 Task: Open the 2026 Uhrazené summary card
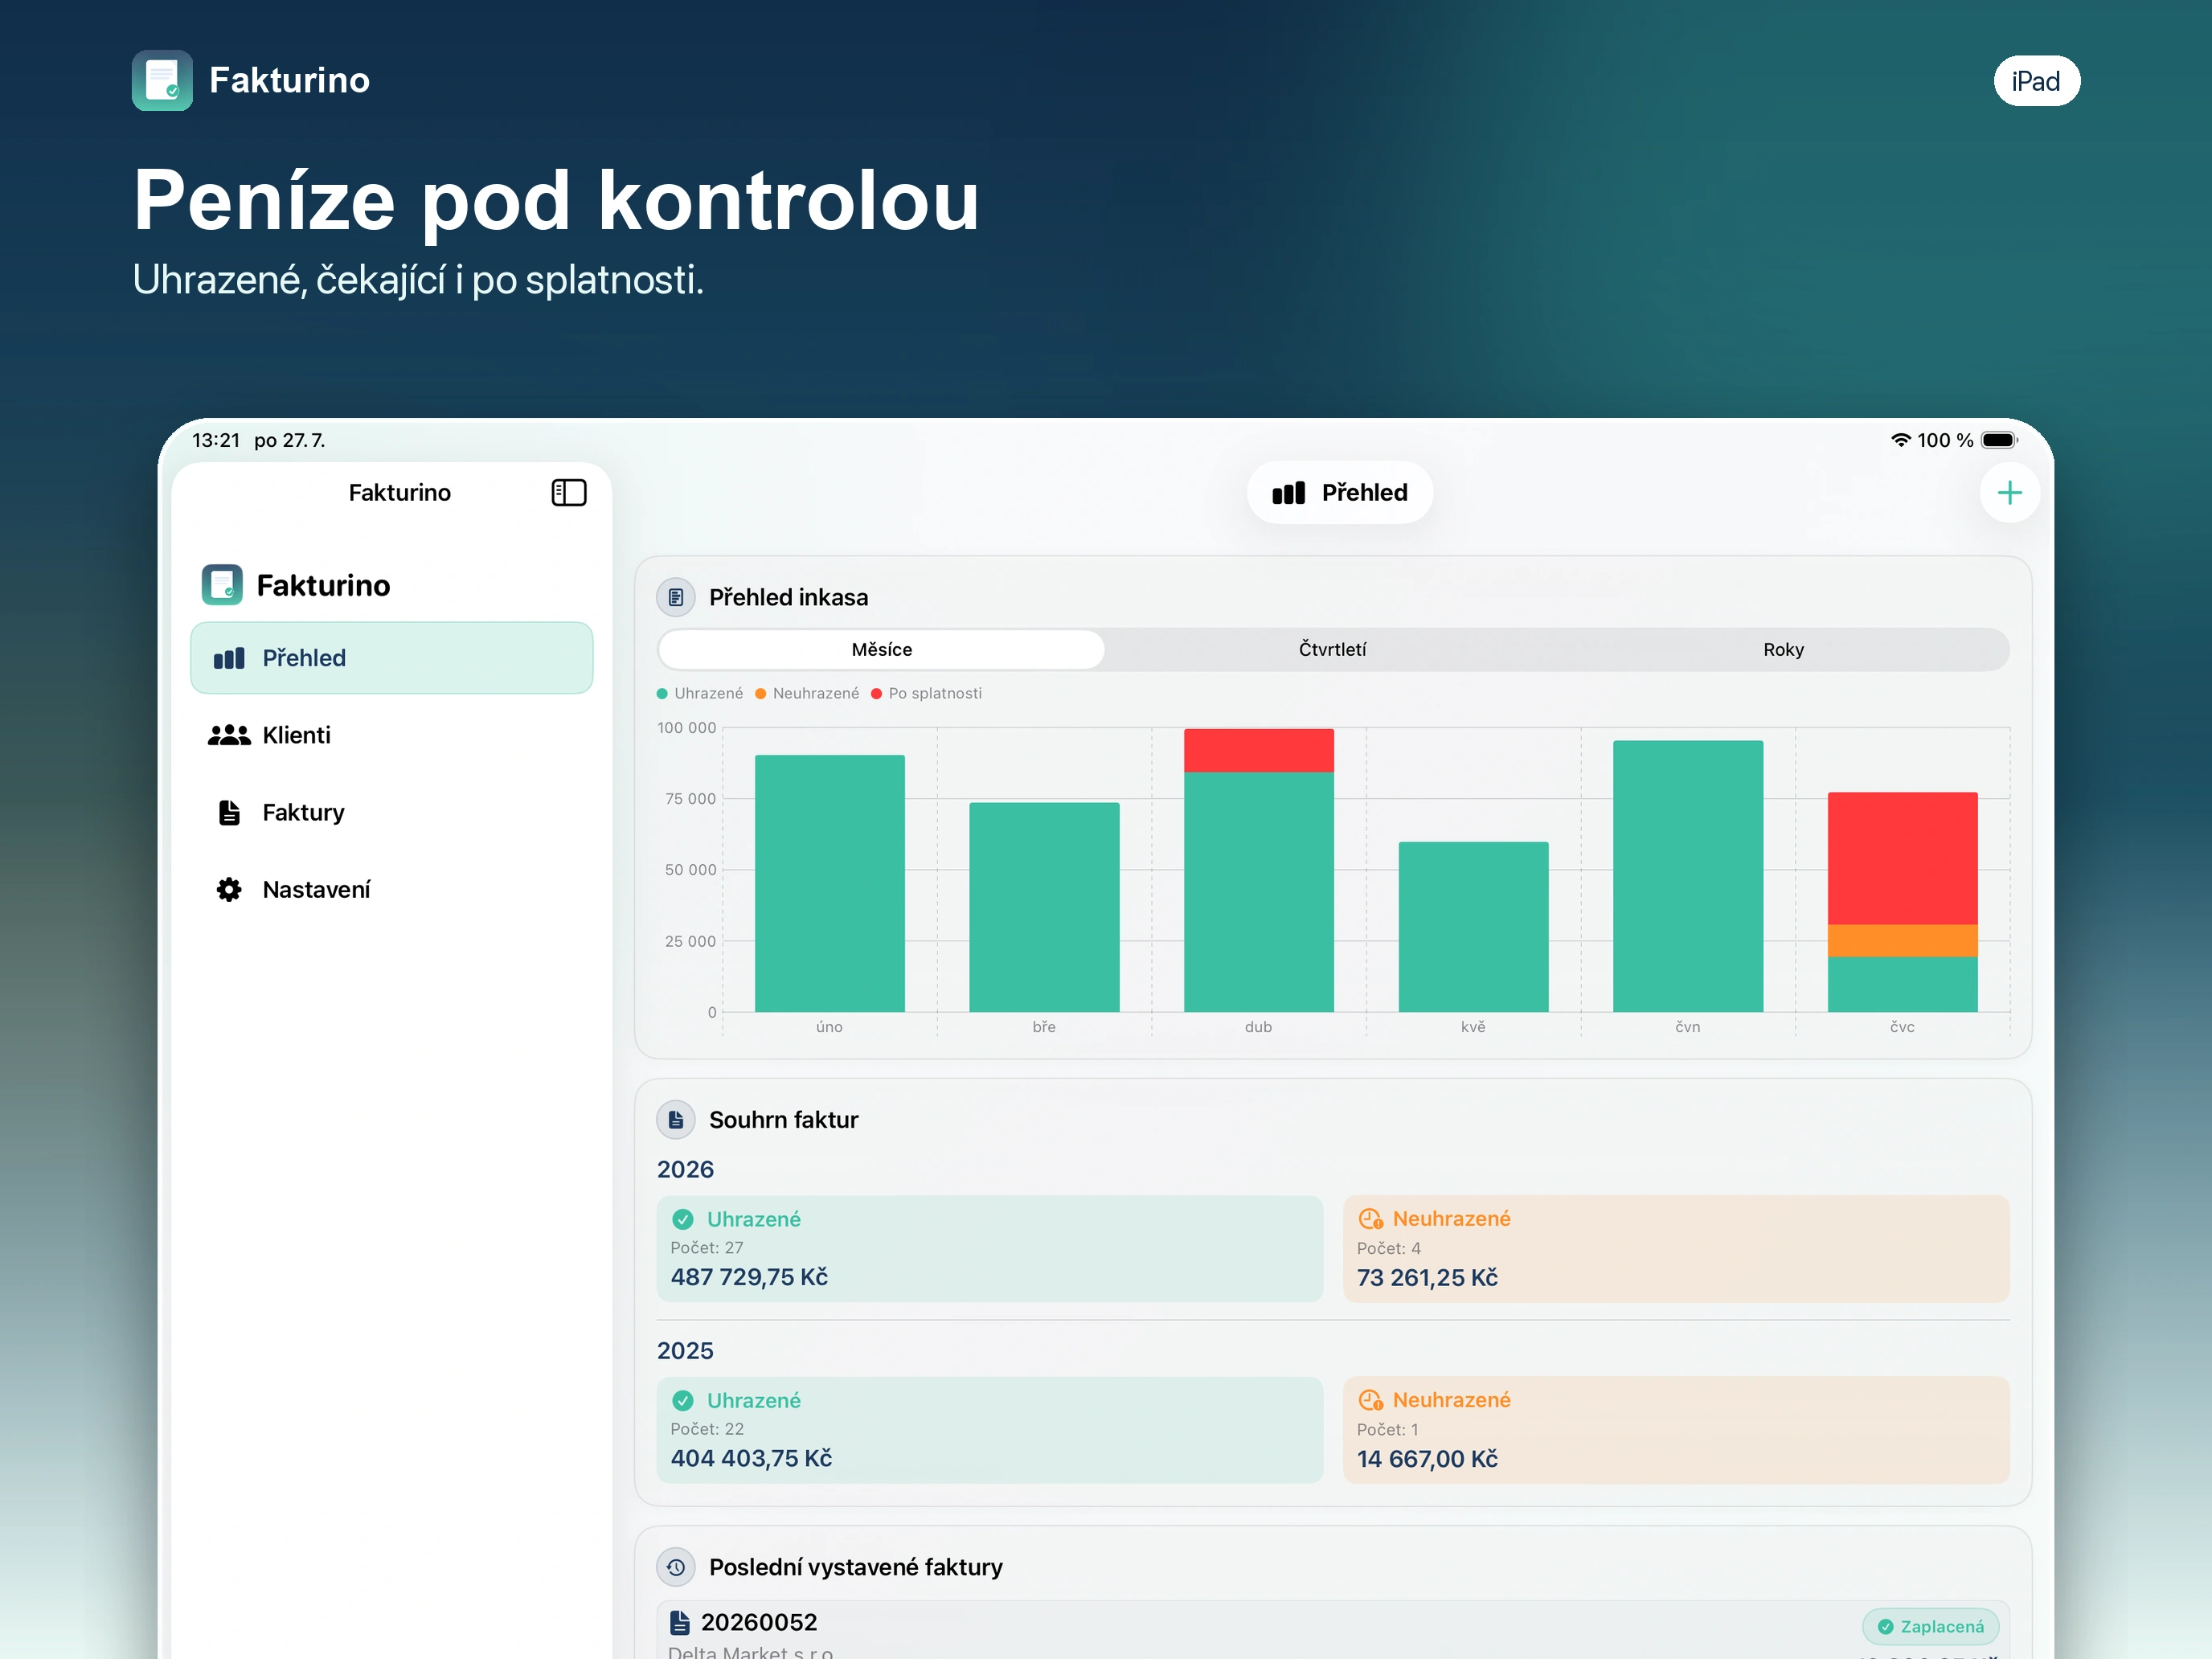(x=989, y=1248)
